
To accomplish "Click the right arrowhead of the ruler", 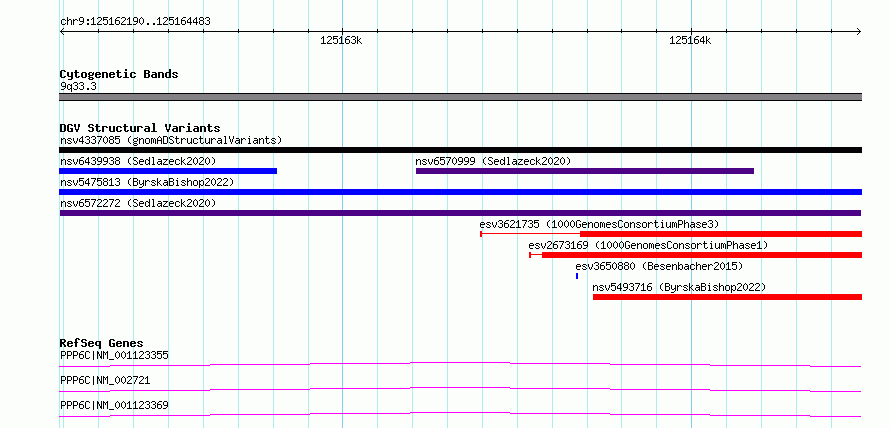I will (x=858, y=31).
